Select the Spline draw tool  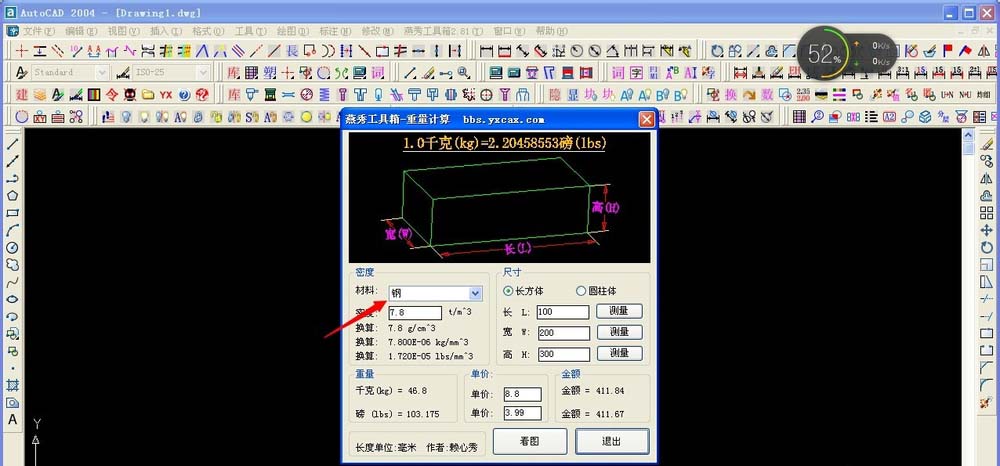click(12, 282)
